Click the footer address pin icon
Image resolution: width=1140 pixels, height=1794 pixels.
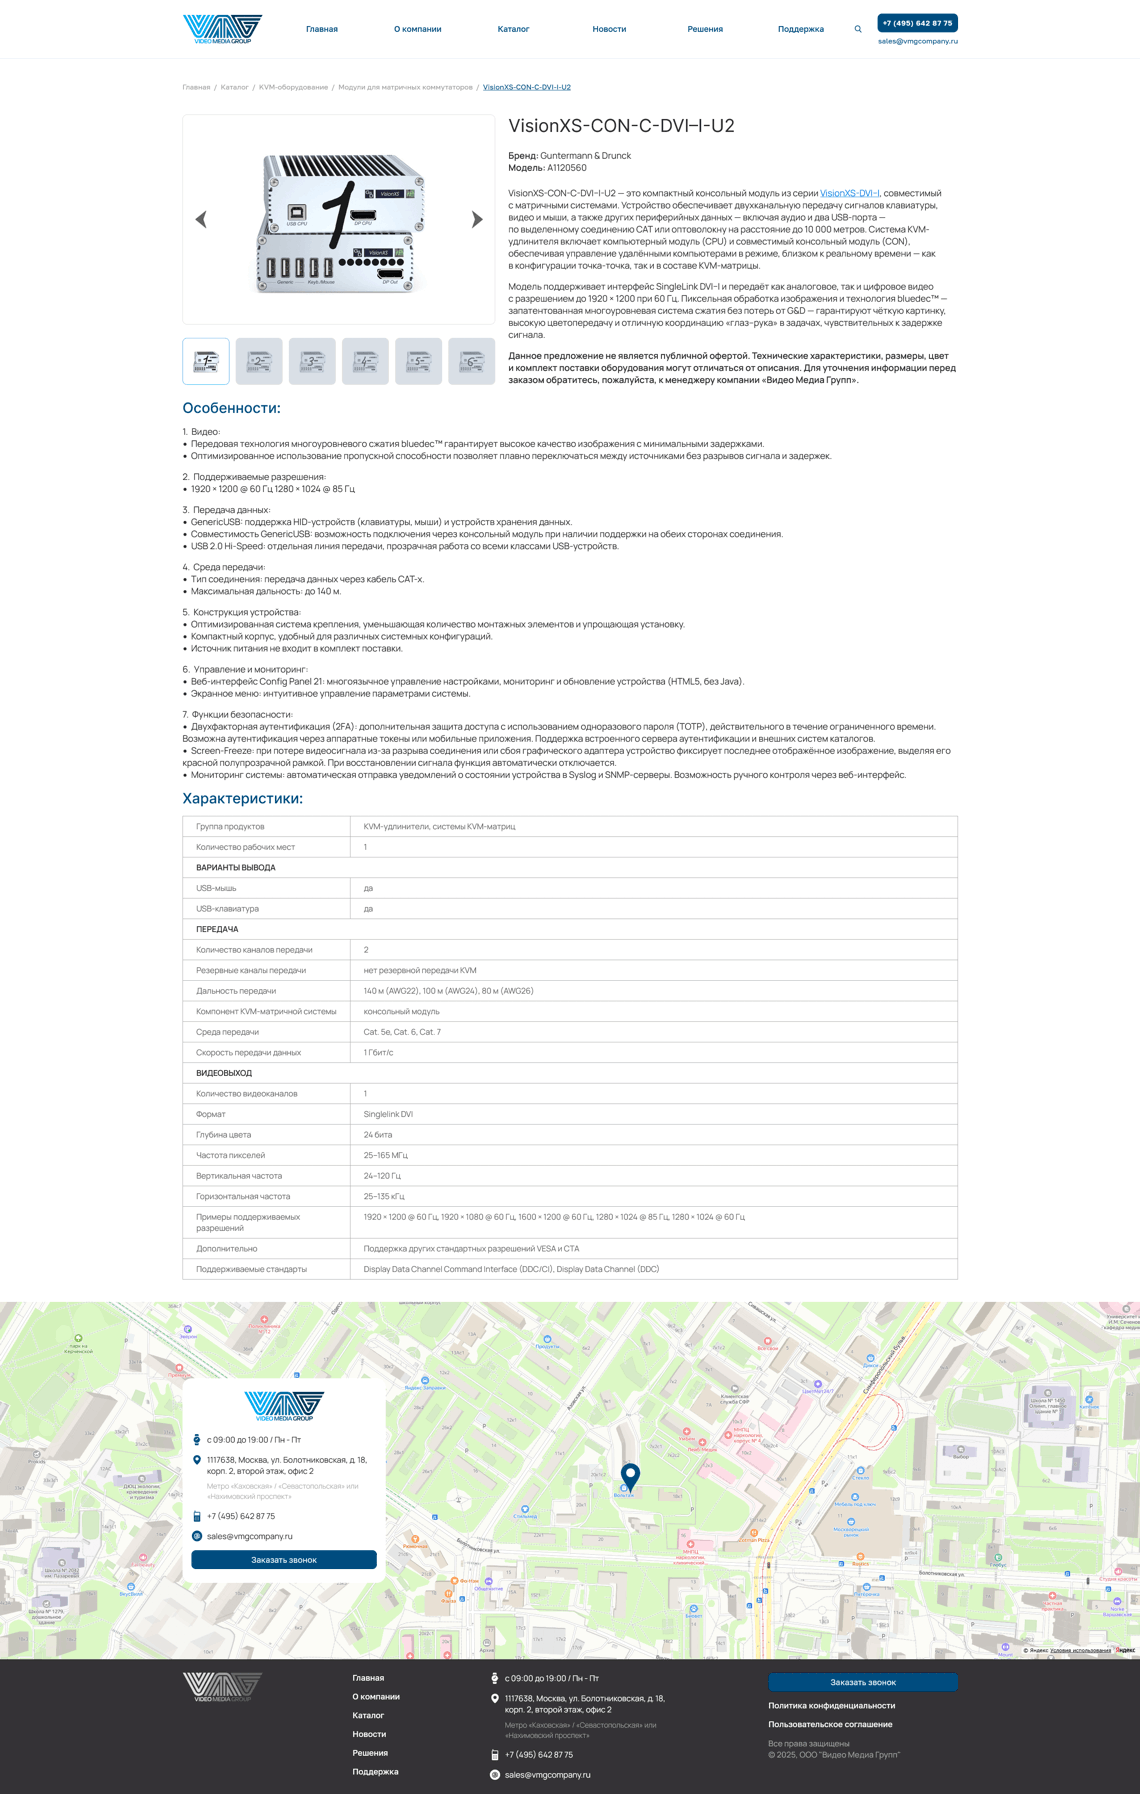[495, 1698]
